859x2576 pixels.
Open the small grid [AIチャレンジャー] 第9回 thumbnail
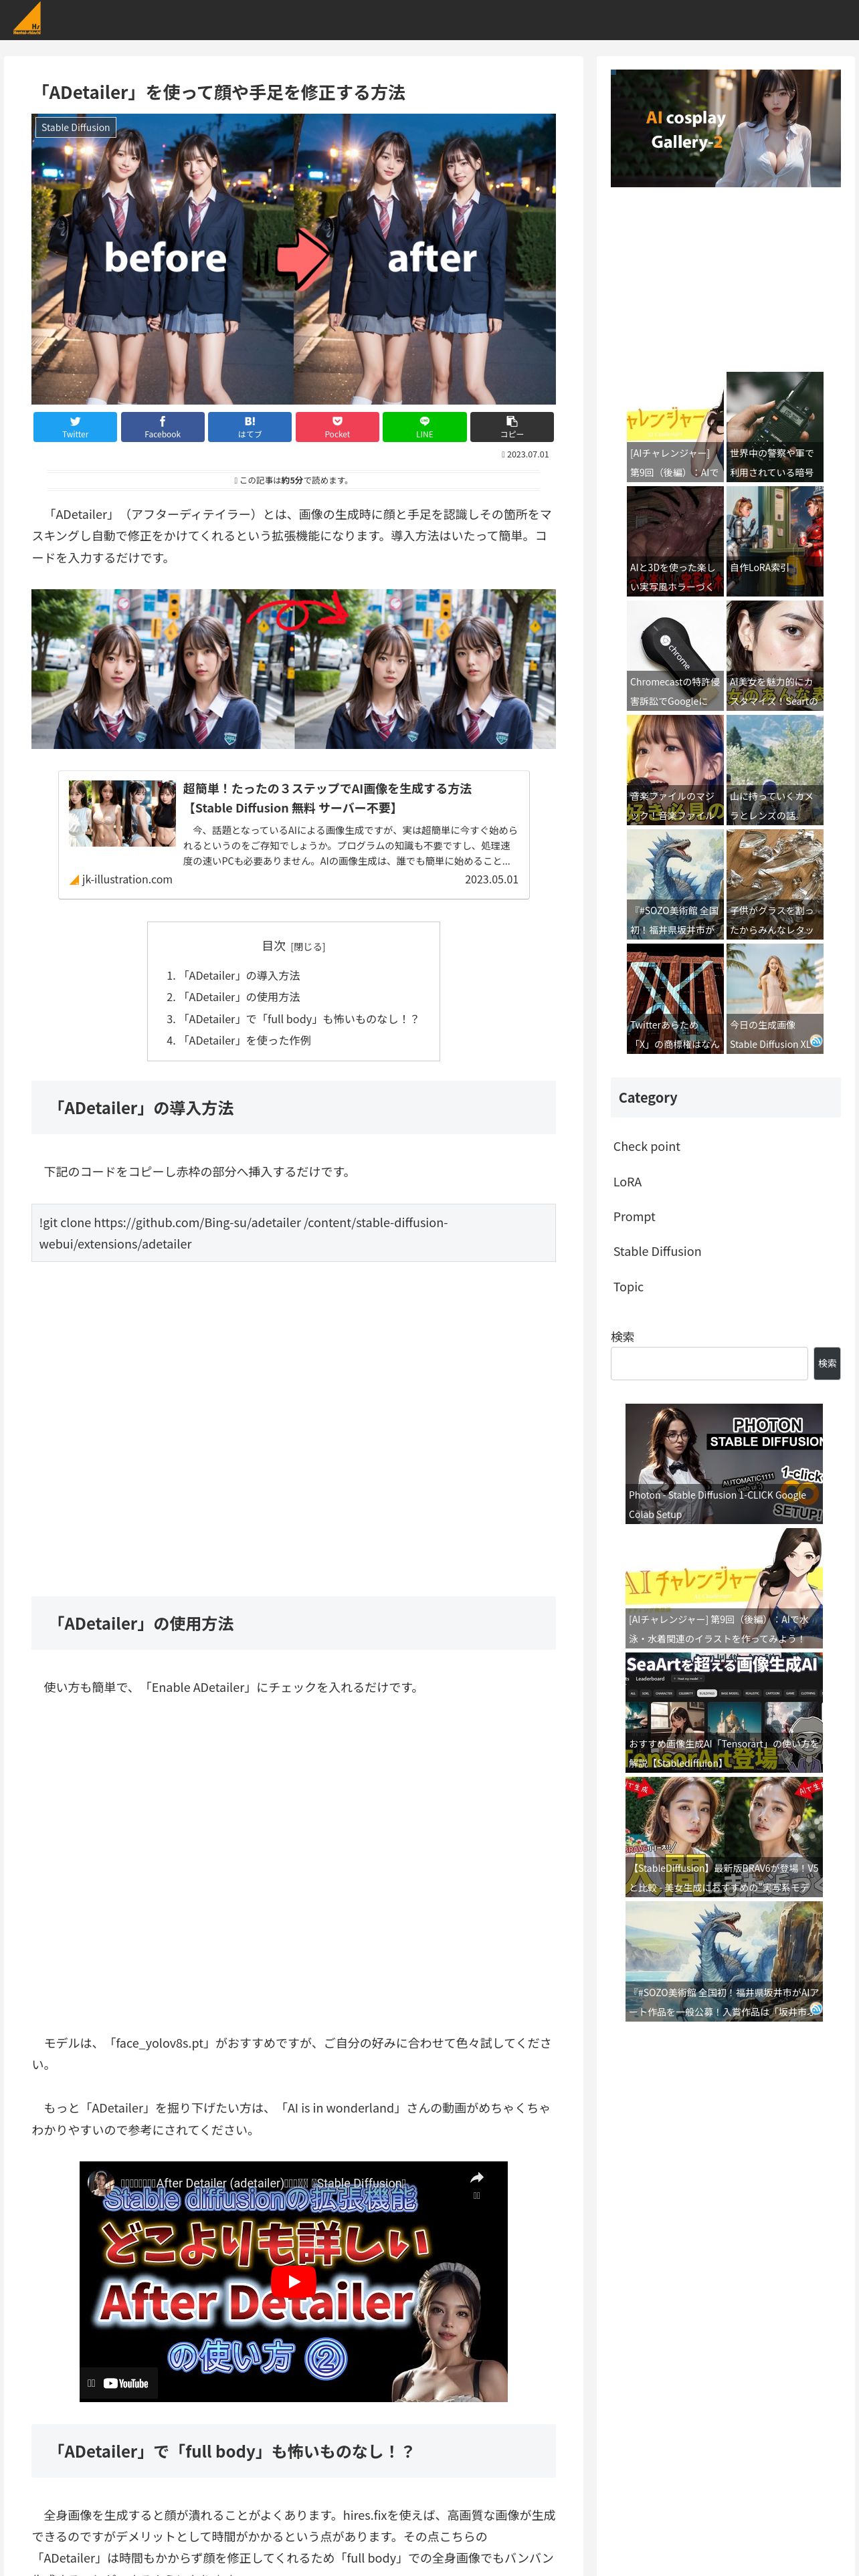(x=675, y=427)
